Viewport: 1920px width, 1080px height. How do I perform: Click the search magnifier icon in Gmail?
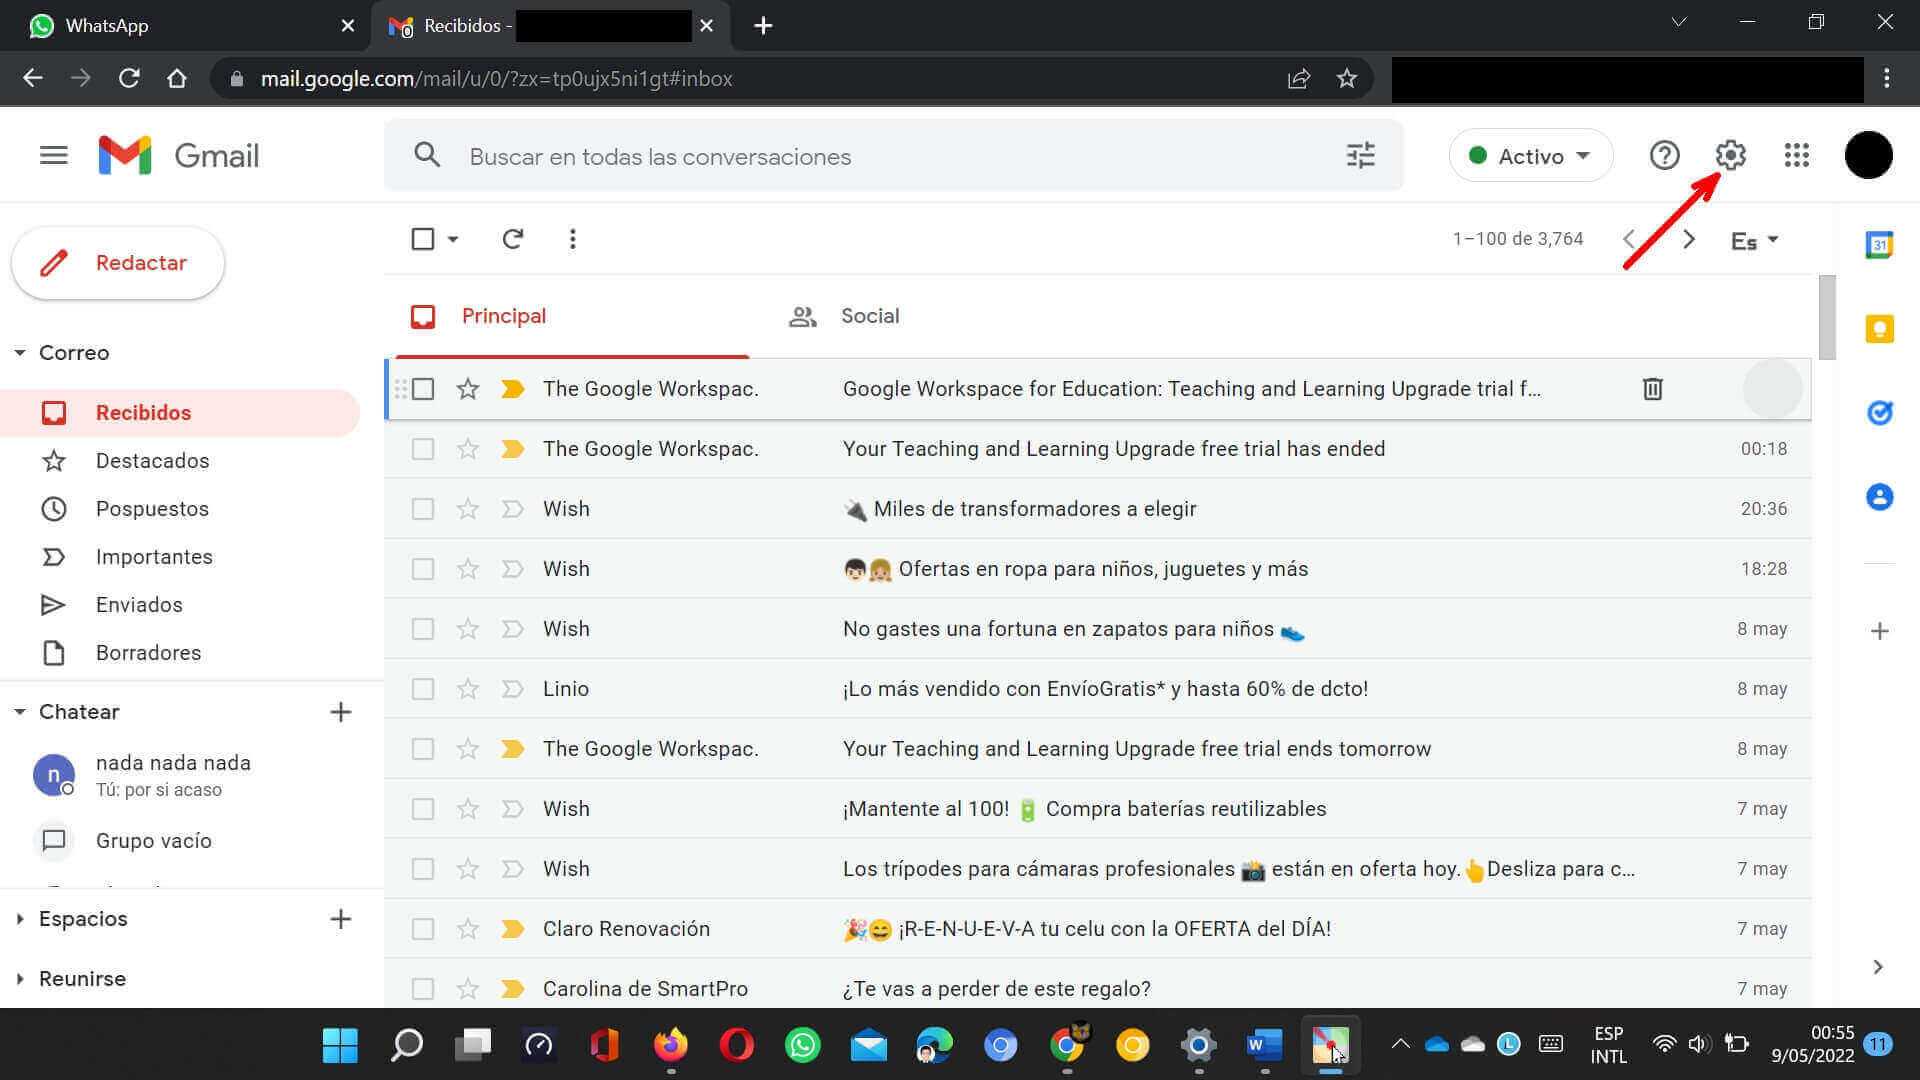pyautogui.click(x=427, y=155)
